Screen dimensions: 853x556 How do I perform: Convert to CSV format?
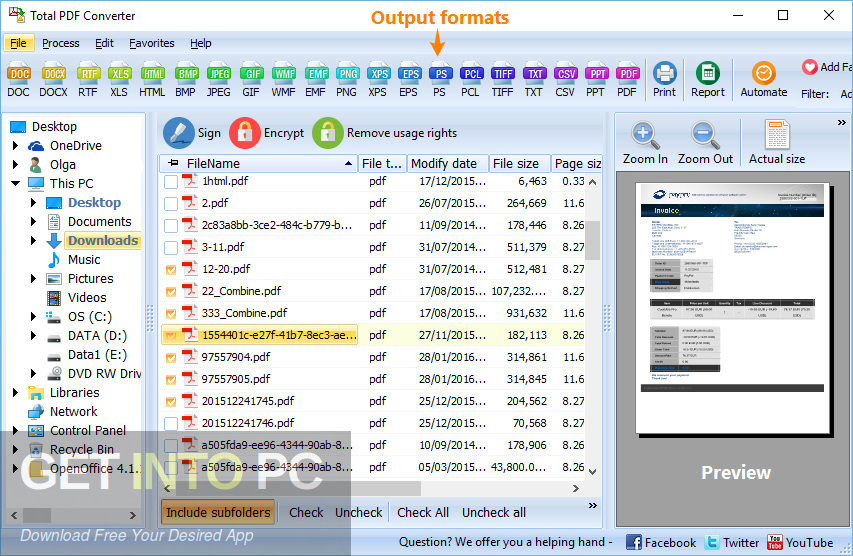tap(565, 81)
